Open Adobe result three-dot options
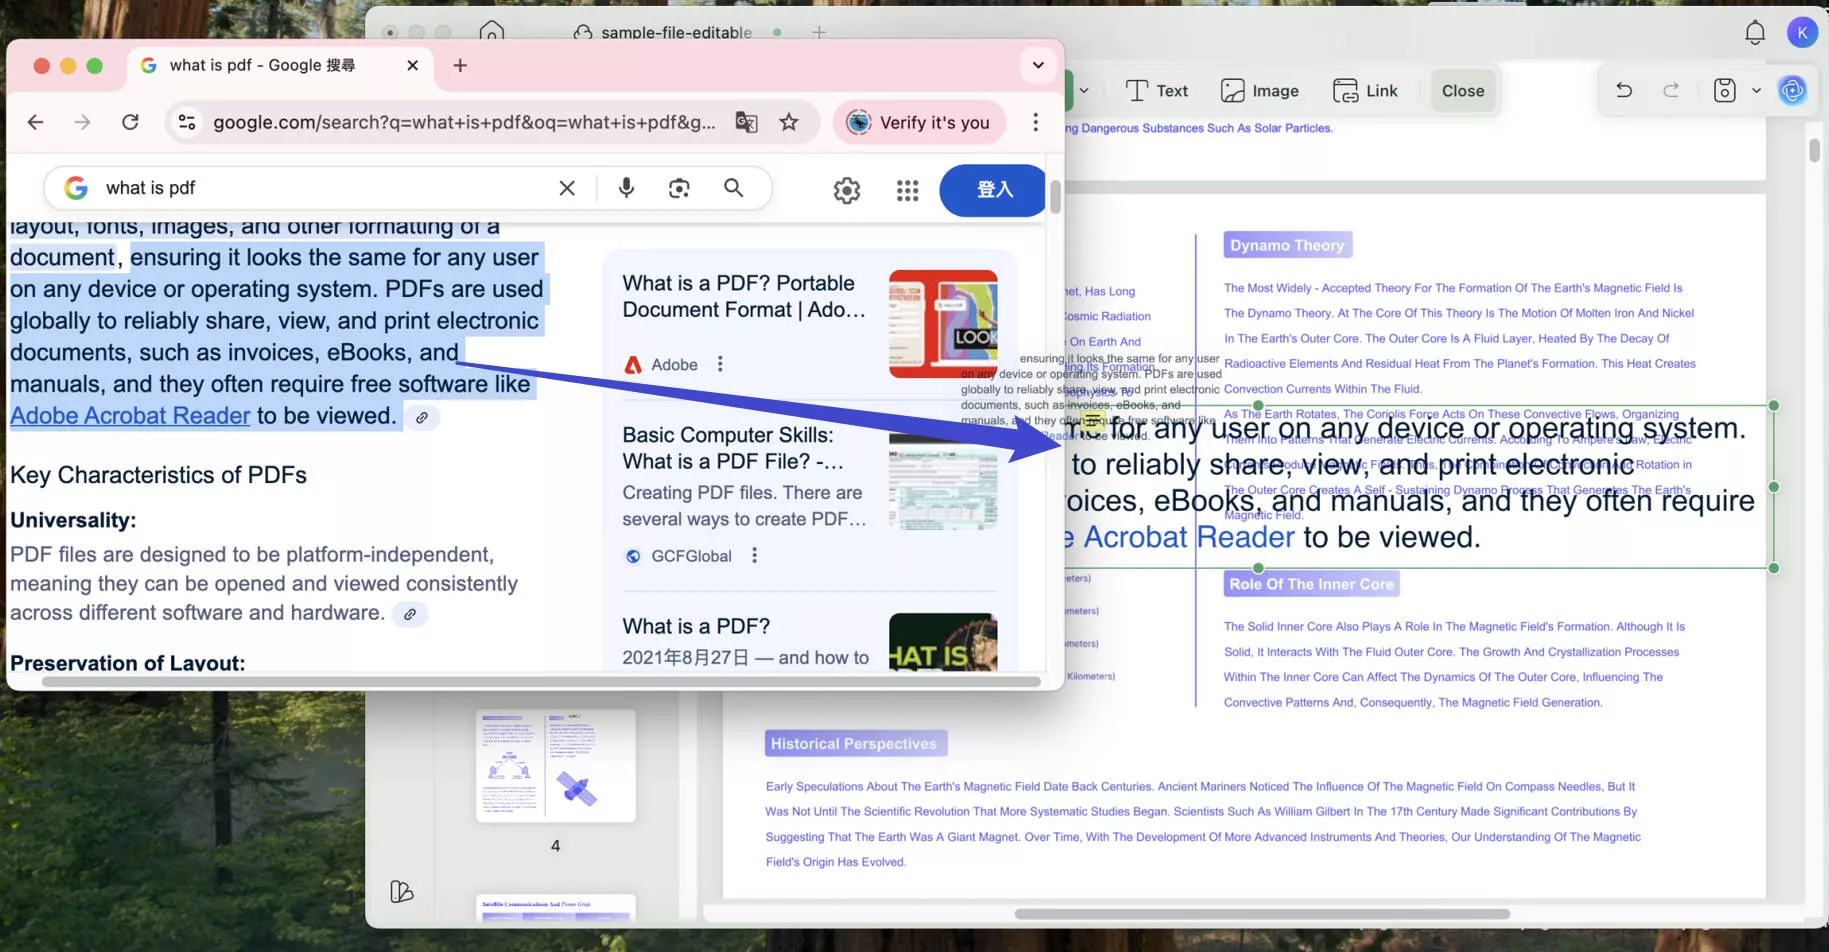Image resolution: width=1829 pixels, height=952 pixels. coord(720,364)
